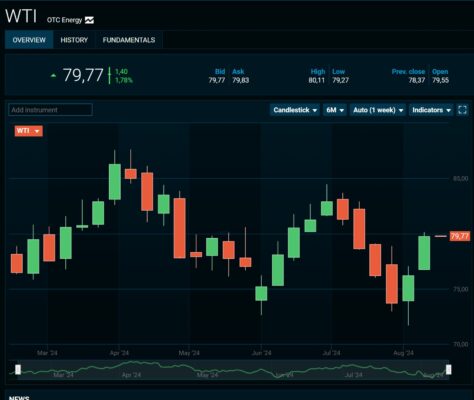The width and height of the screenshot is (474, 400).
Task: Click the Jun '24 axis label
Action: click(262, 353)
